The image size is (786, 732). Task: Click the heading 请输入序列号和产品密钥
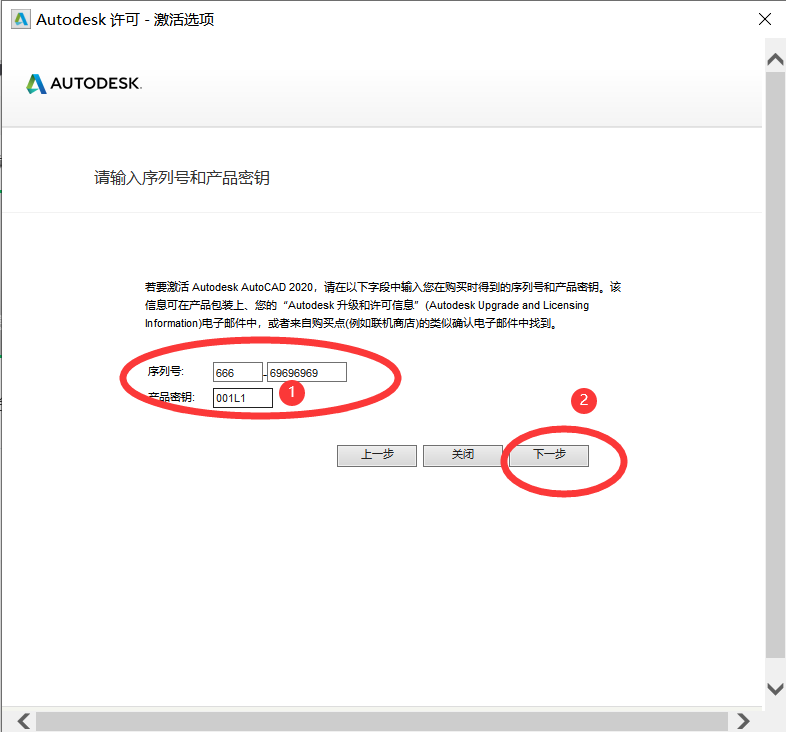(182, 177)
